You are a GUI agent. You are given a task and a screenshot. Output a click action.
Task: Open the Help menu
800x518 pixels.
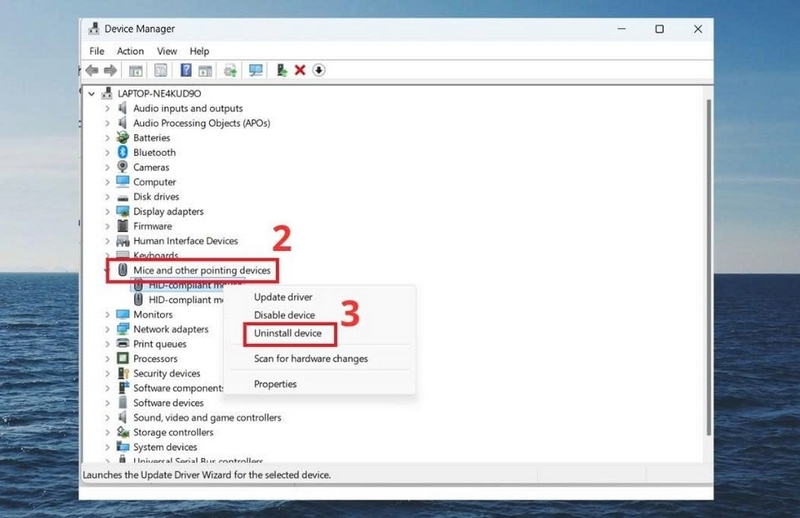[x=199, y=51]
